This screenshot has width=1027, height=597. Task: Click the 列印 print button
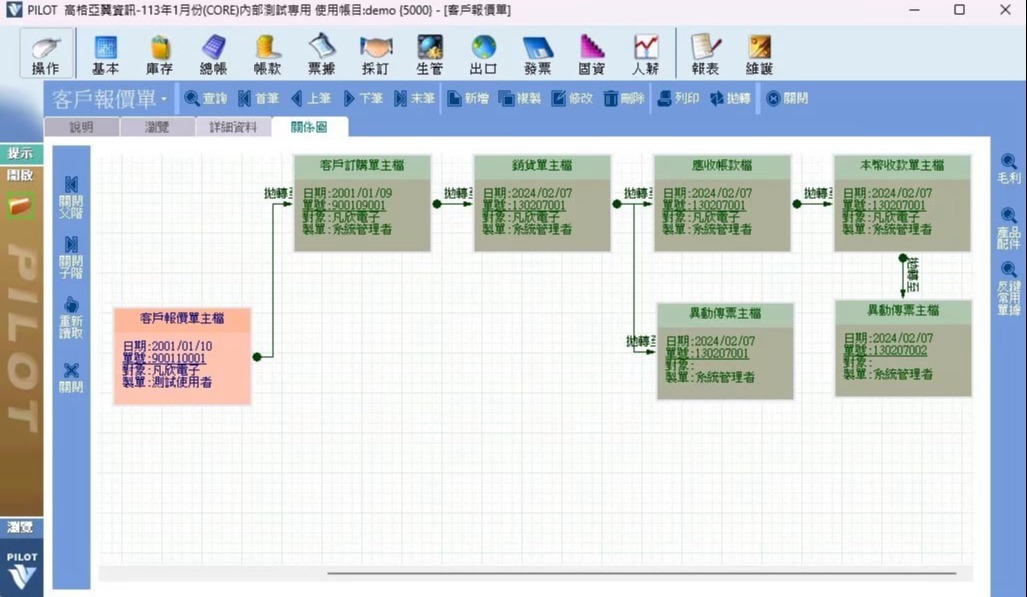pos(678,99)
